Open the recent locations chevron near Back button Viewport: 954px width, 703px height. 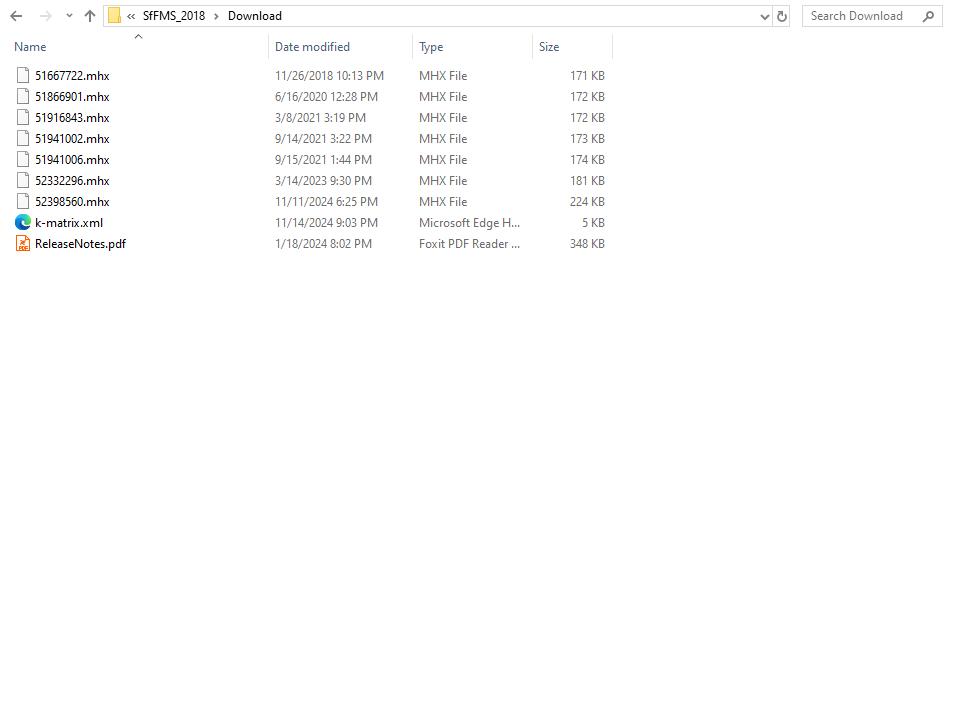68,15
